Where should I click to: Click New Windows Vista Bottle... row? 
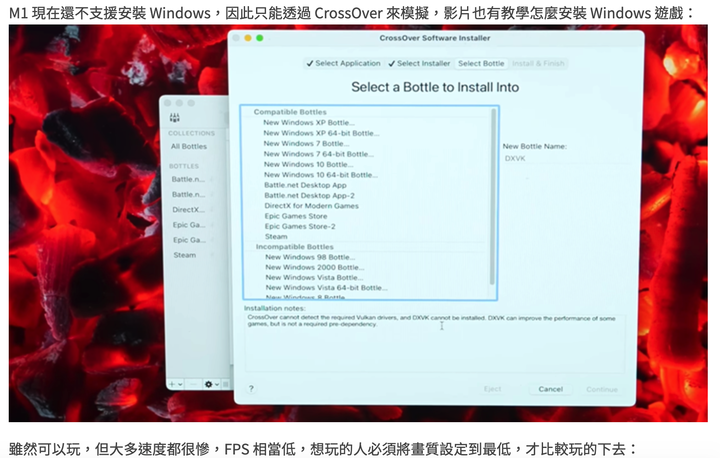tap(314, 277)
